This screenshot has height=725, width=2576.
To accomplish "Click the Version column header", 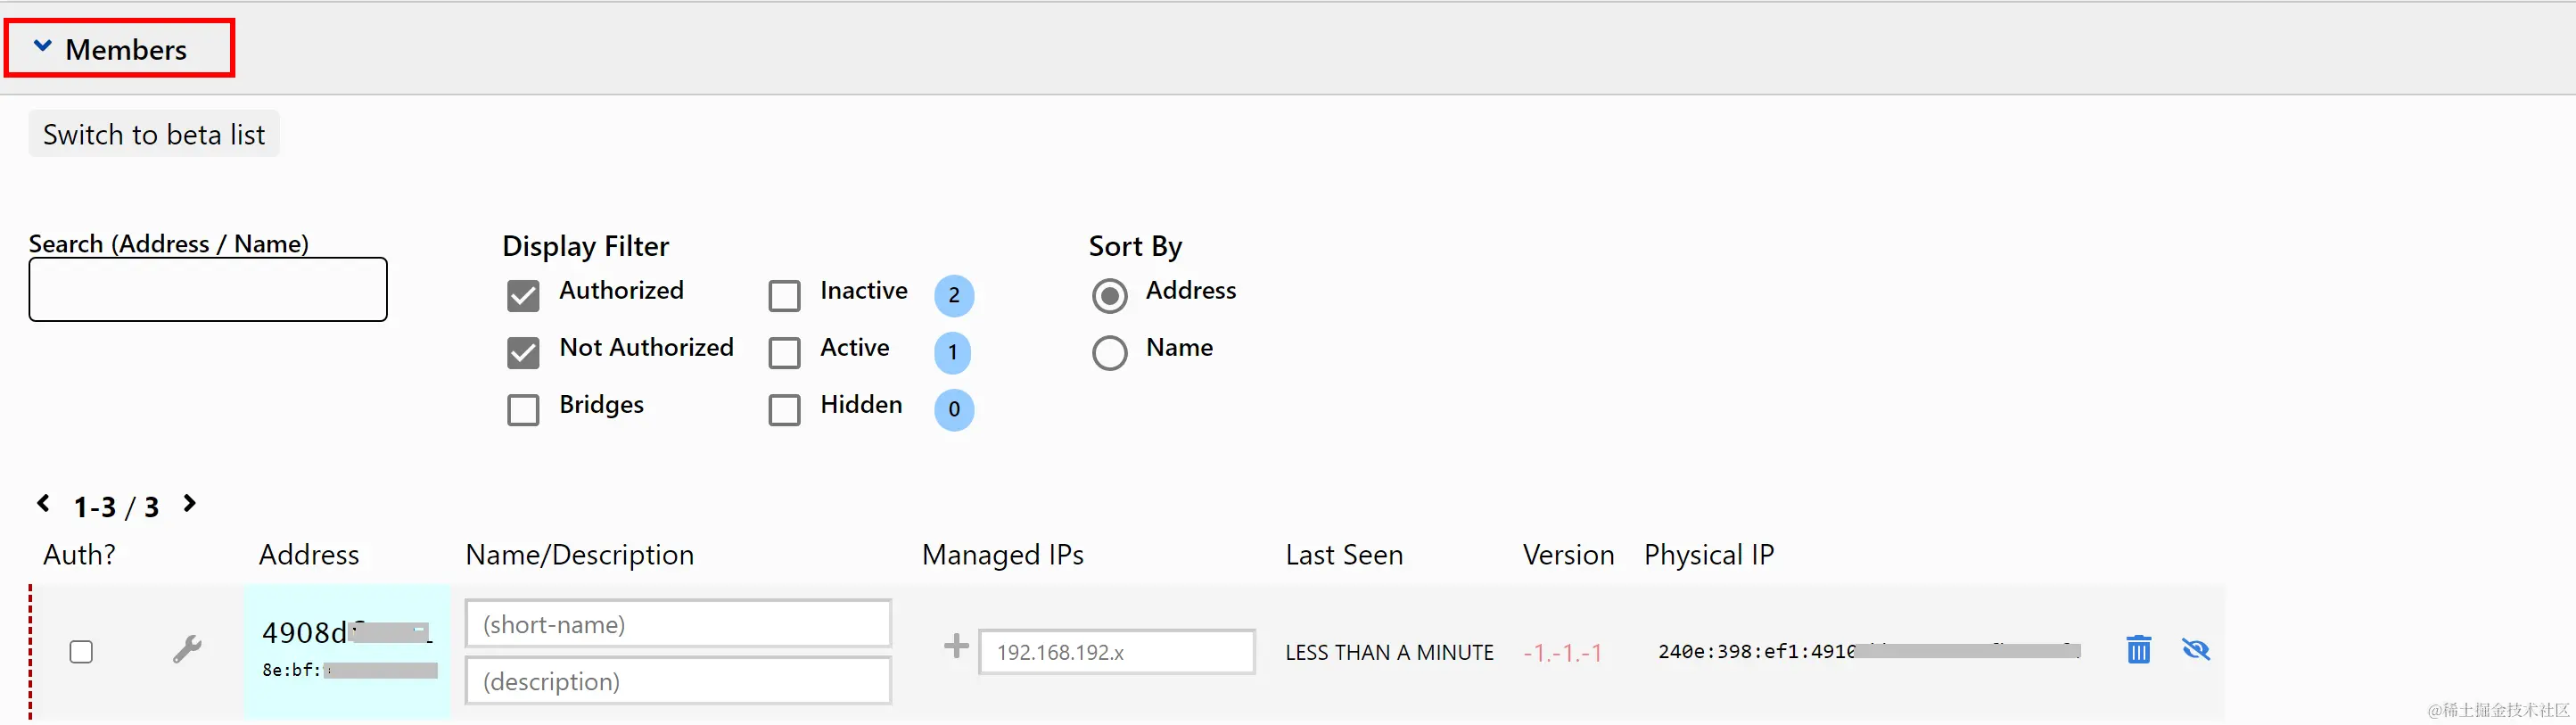I will pos(1568,555).
